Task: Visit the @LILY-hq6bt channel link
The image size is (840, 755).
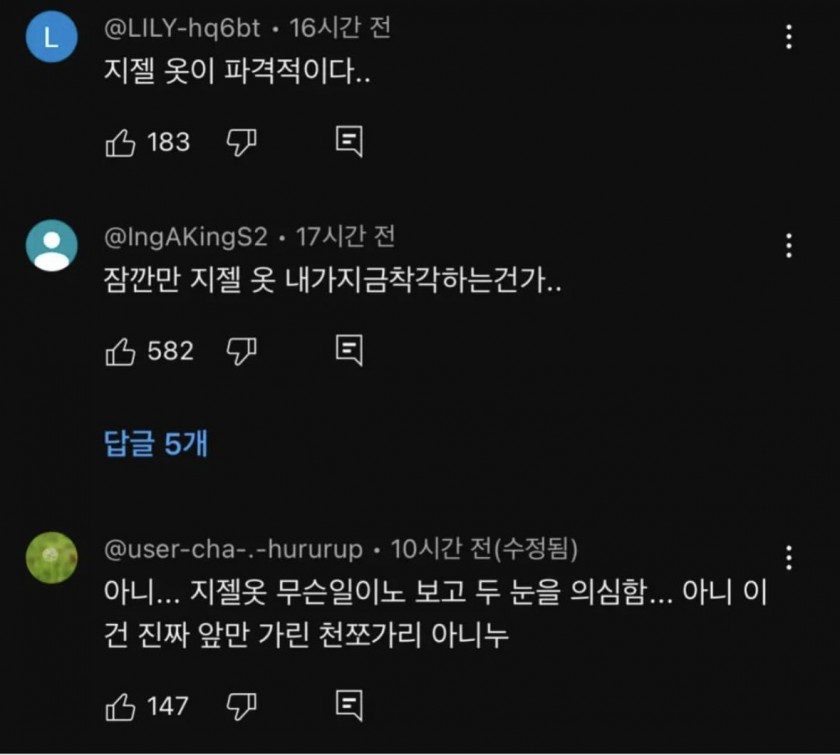Action: (182, 28)
